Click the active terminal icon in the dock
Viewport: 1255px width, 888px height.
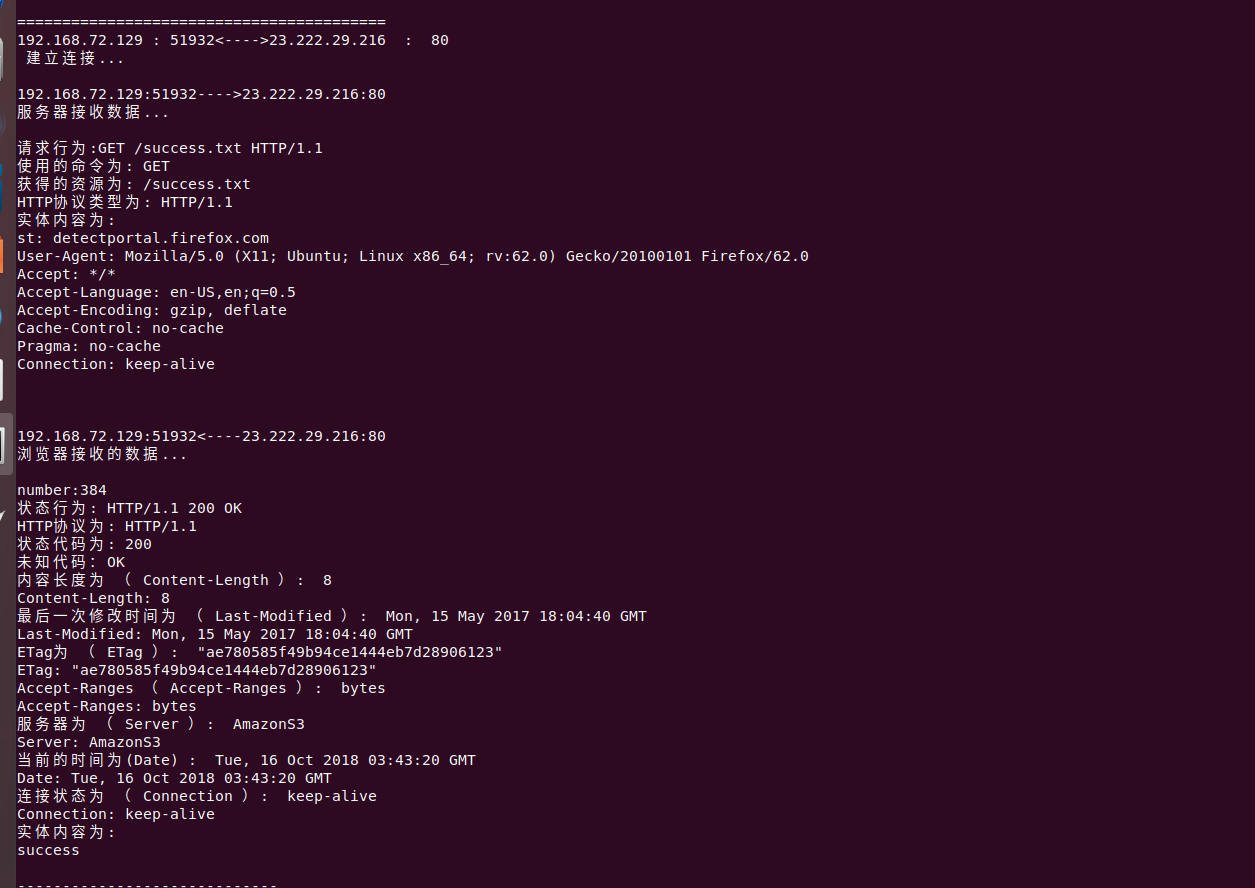(5, 443)
